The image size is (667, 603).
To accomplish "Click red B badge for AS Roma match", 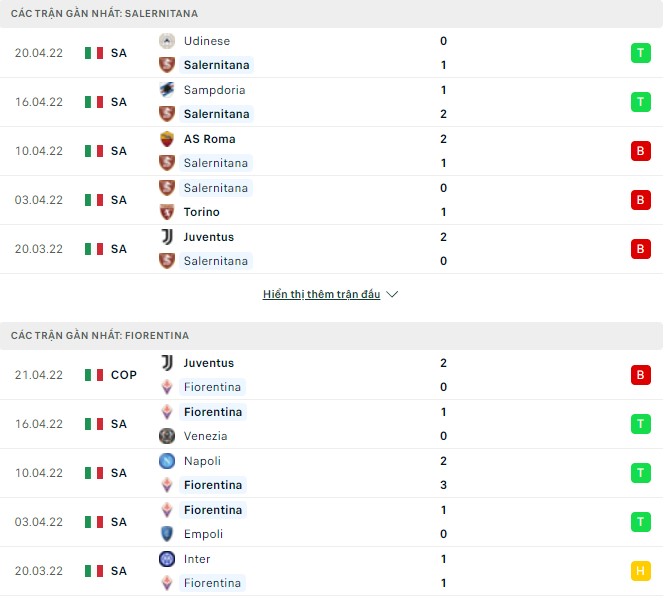I will point(640,151).
